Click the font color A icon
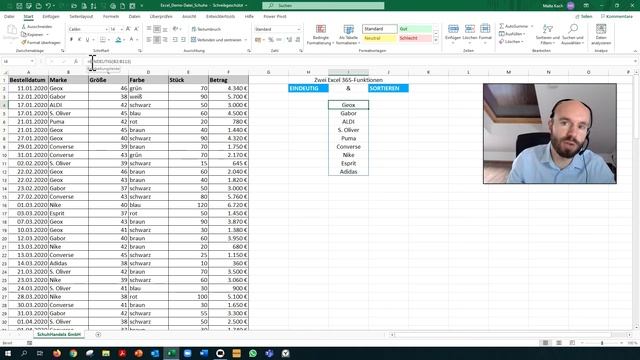 [131, 40]
